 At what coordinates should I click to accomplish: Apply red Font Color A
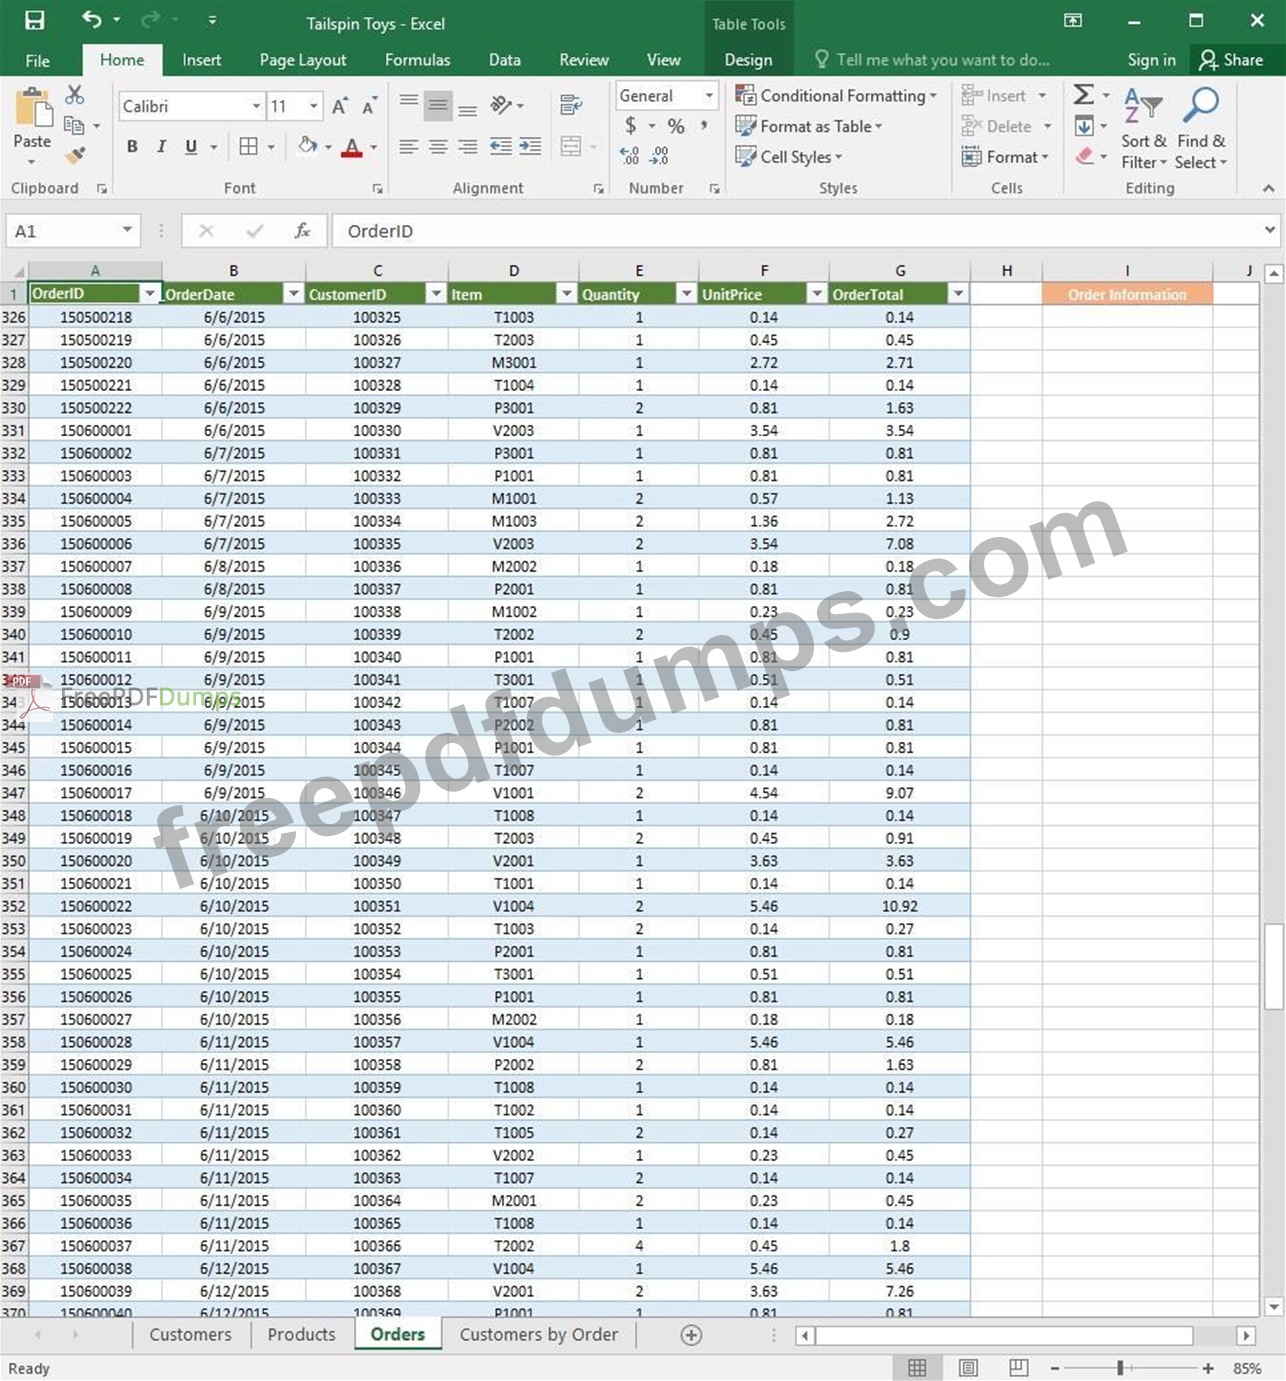(x=352, y=148)
